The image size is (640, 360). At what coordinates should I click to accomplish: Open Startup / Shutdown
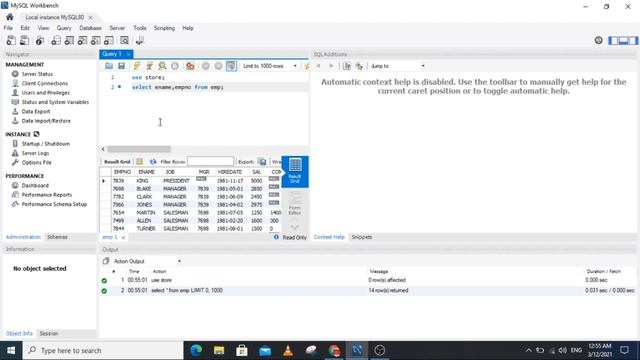click(x=46, y=144)
